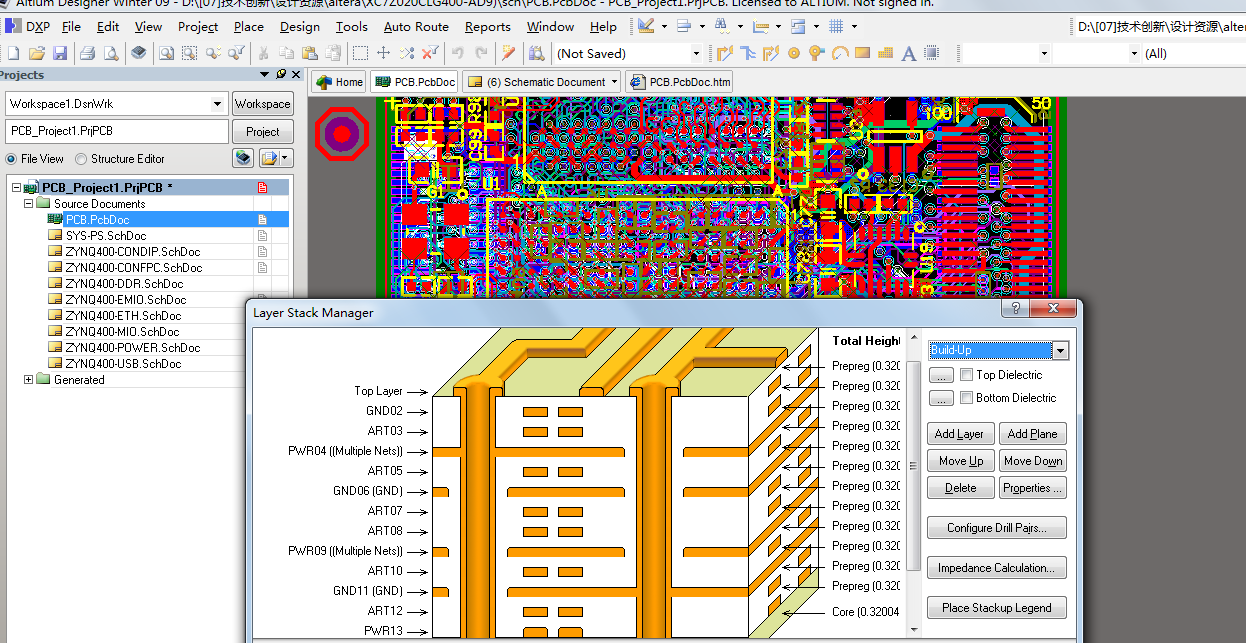
Task: Click the PCB_Project1.PrjPCB project name field
Action: click(x=117, y=131)
